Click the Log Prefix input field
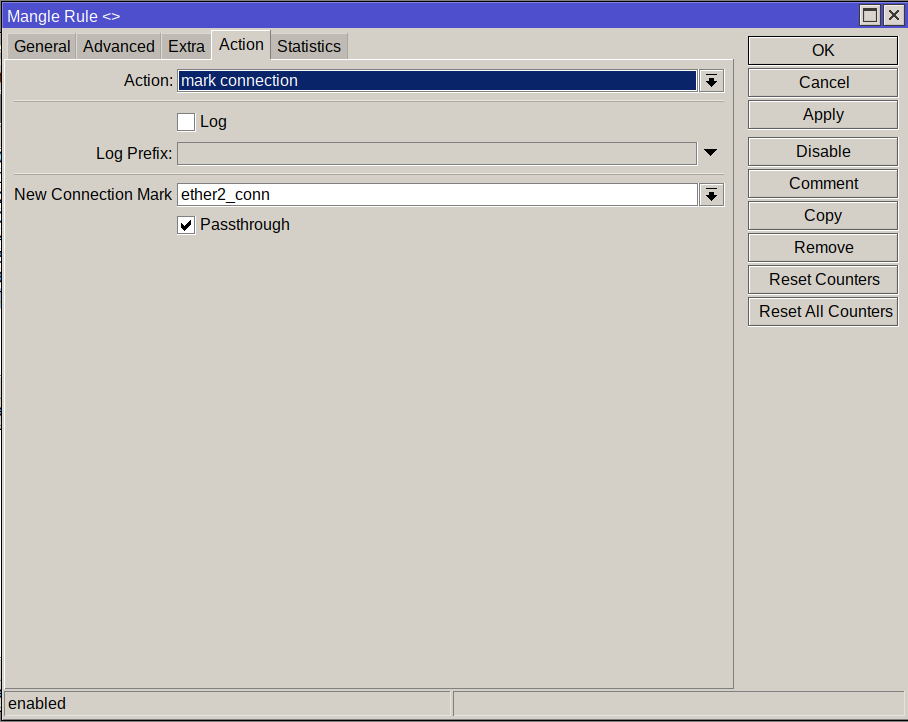 click(x=437, y=153)
